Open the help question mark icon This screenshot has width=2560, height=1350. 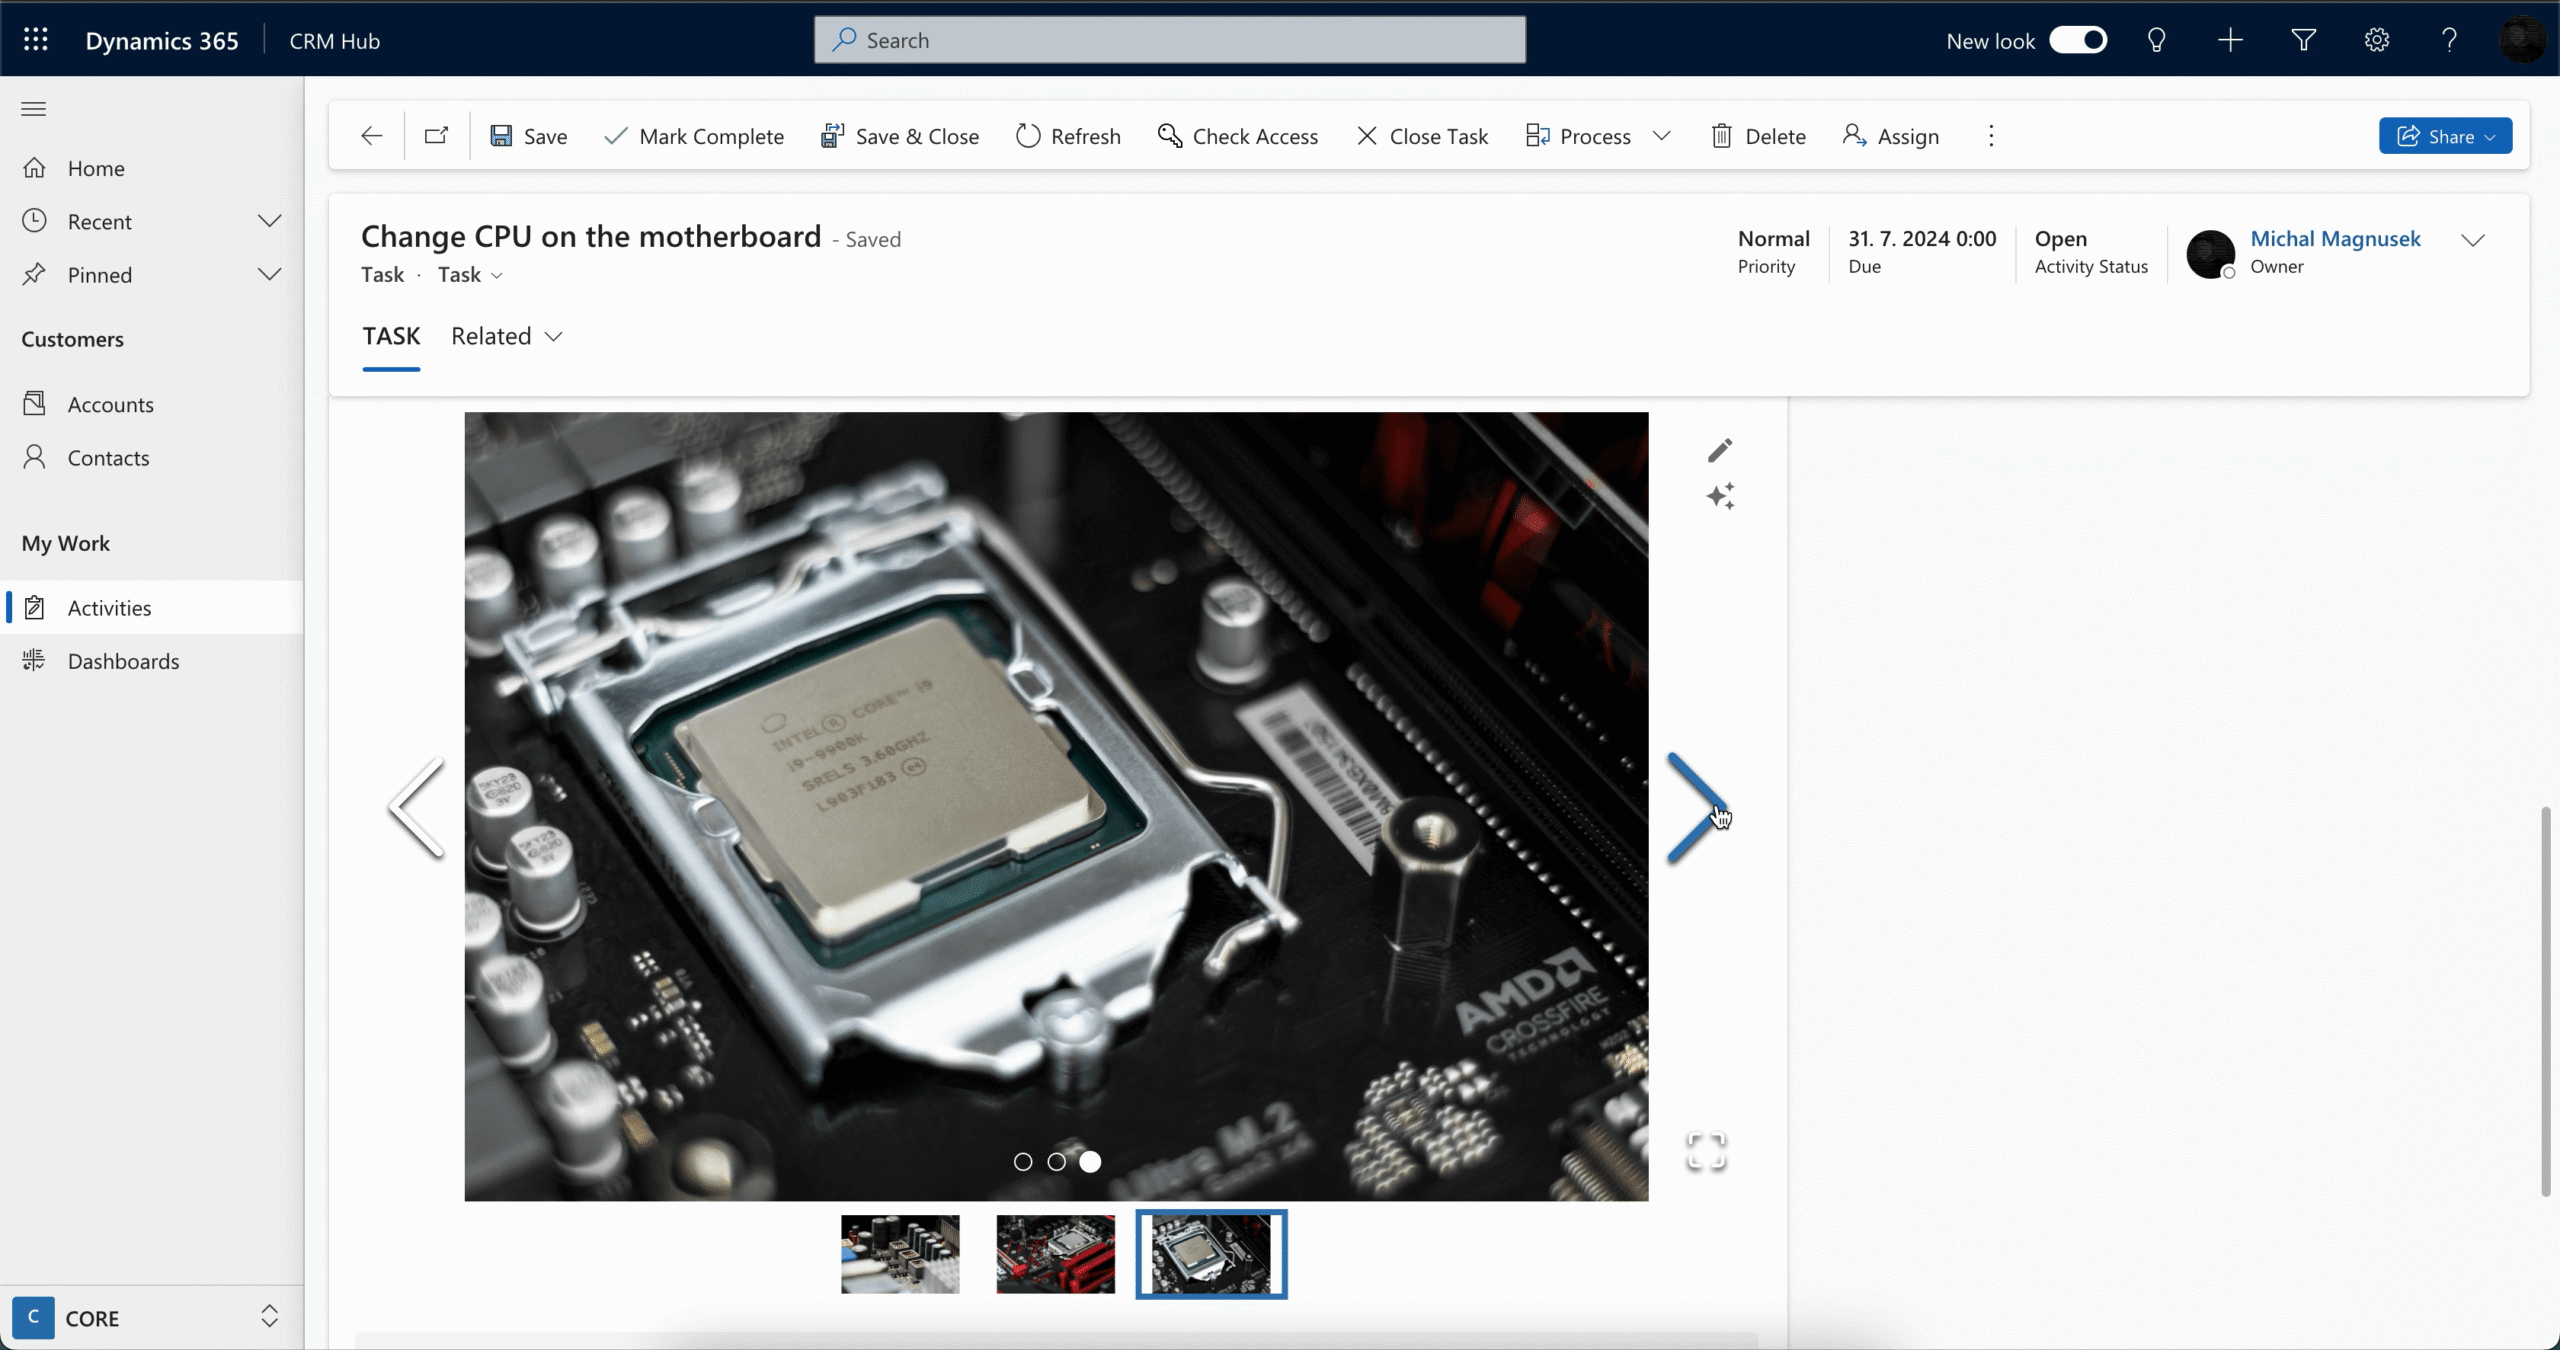tap(2450, 40)
